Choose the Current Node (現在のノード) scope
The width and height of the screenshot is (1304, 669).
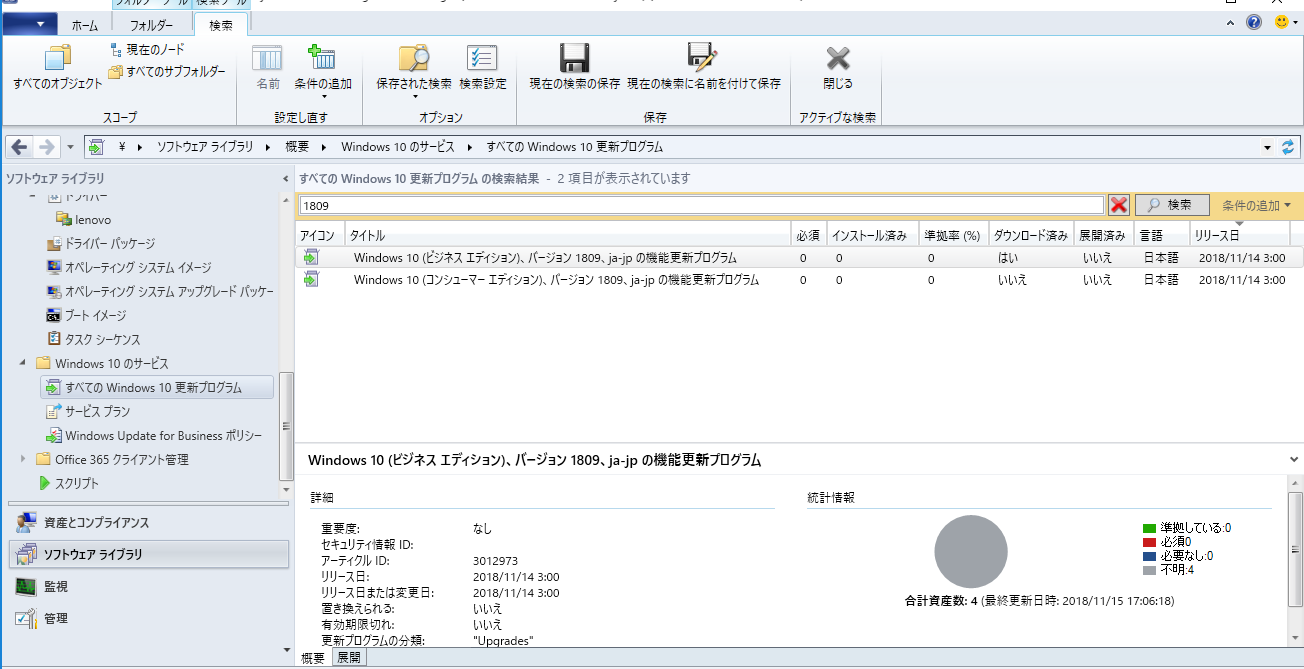[x=147, y=49]
